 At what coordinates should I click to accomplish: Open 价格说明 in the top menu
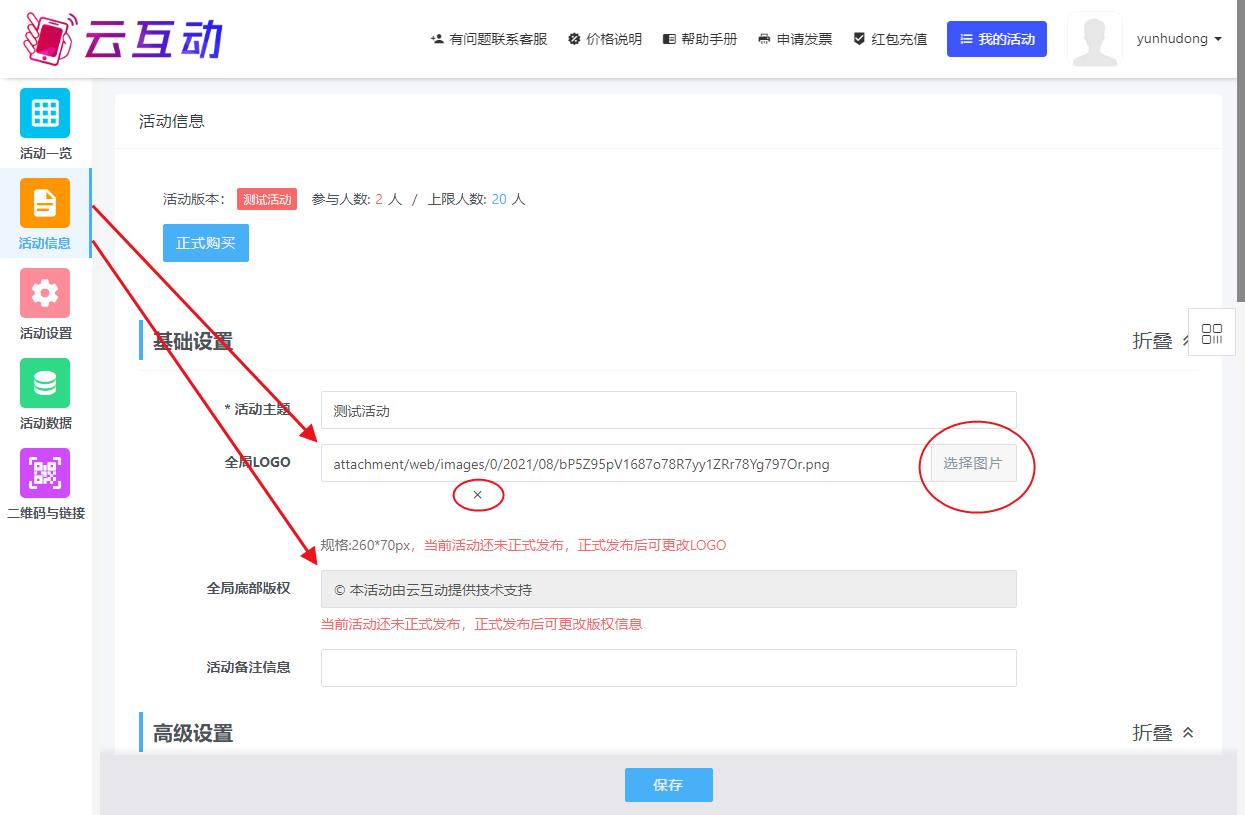point(605,39)
